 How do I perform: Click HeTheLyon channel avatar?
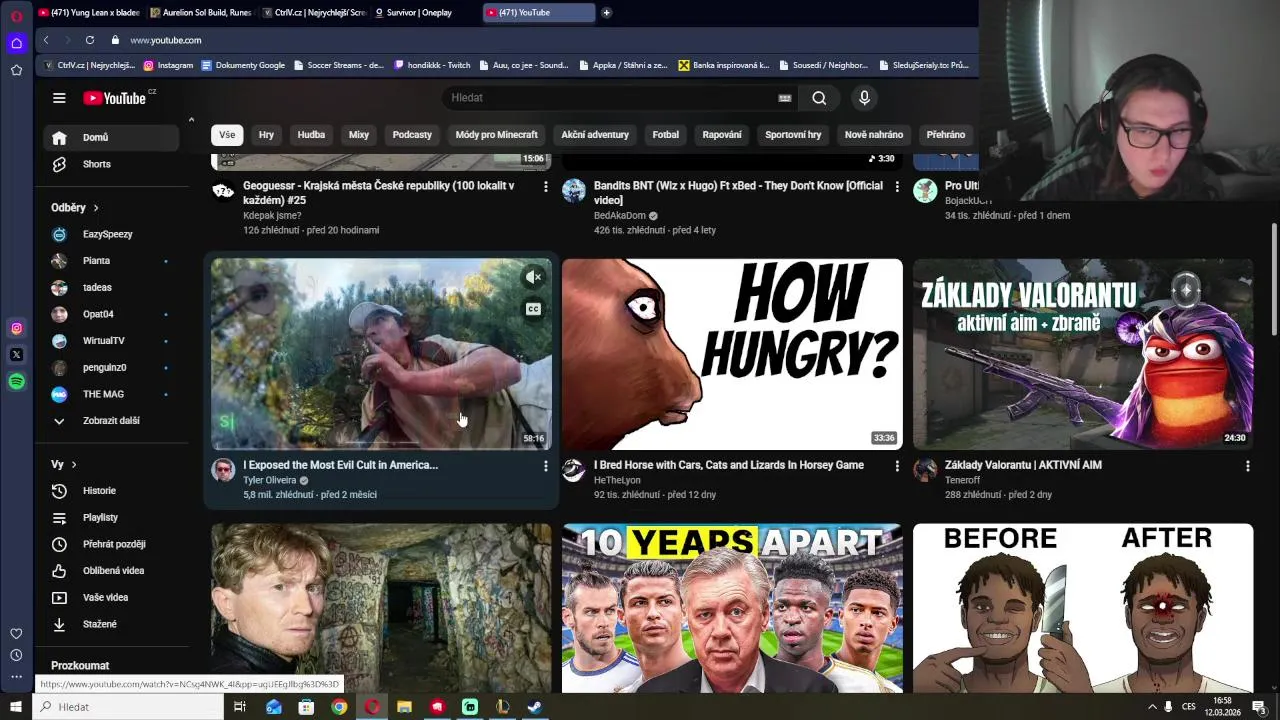(574, 470)
